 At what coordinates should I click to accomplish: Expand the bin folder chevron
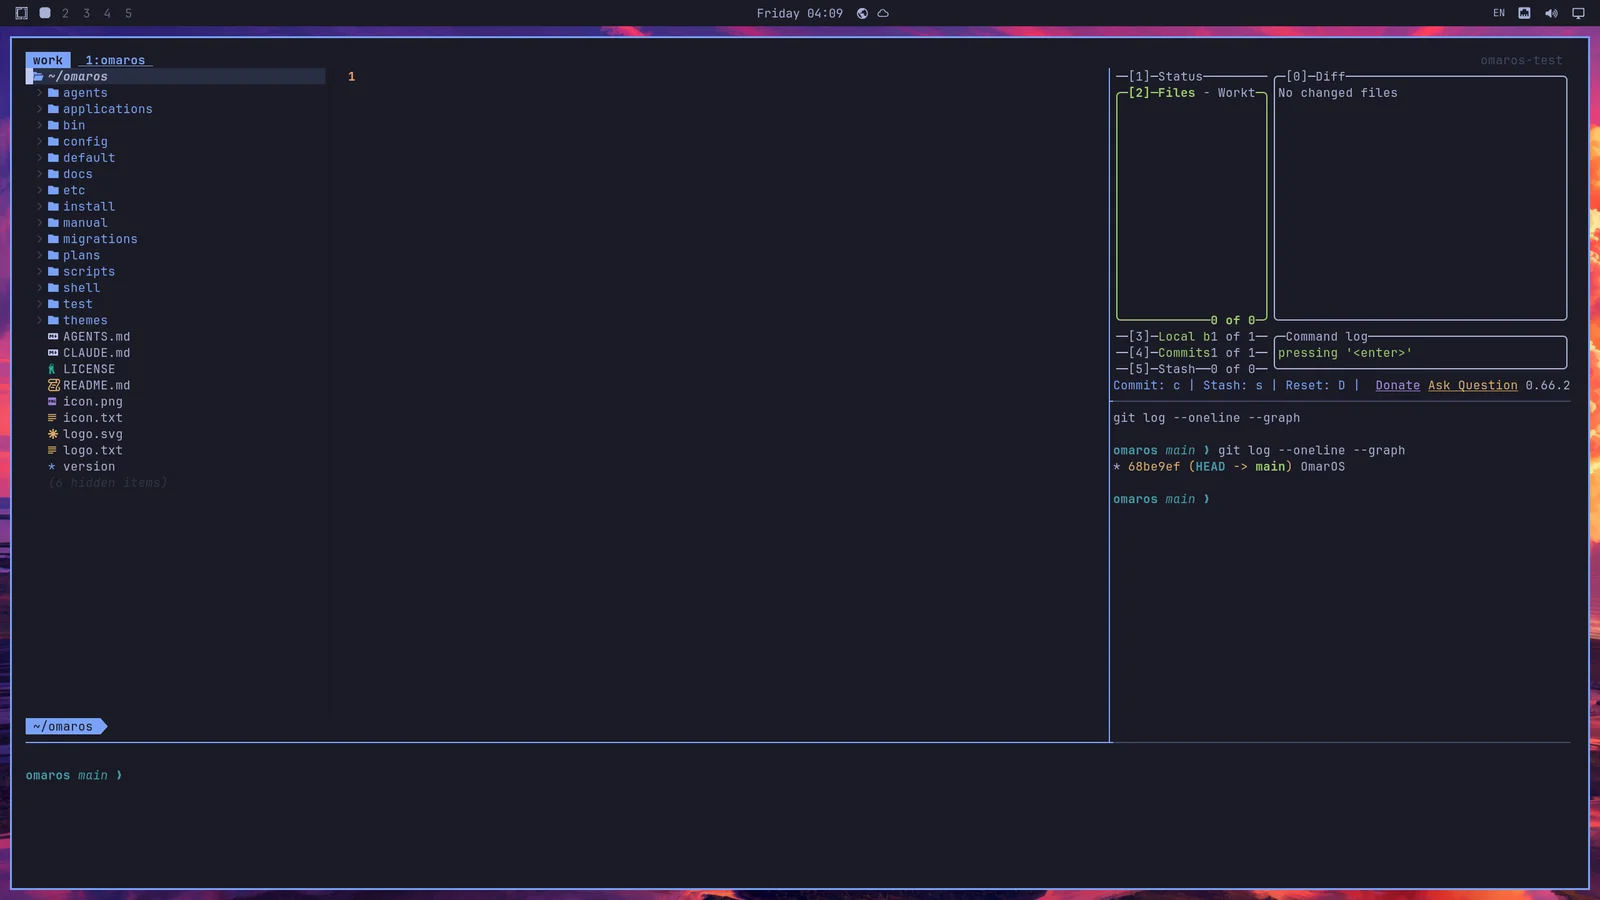pos(40,125)
